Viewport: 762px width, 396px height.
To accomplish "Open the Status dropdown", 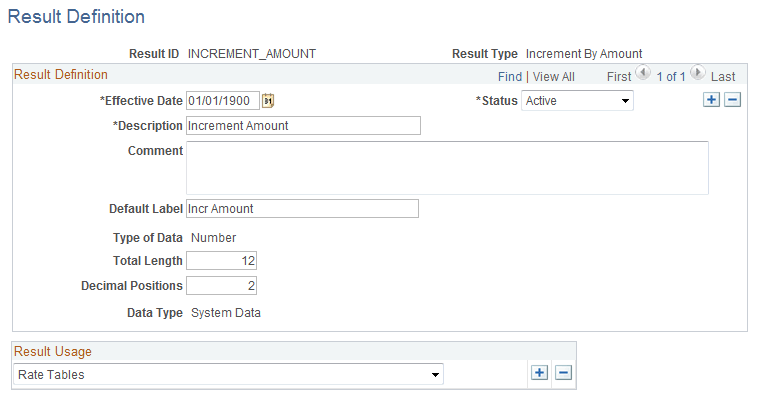I will [x=577, y=101].
